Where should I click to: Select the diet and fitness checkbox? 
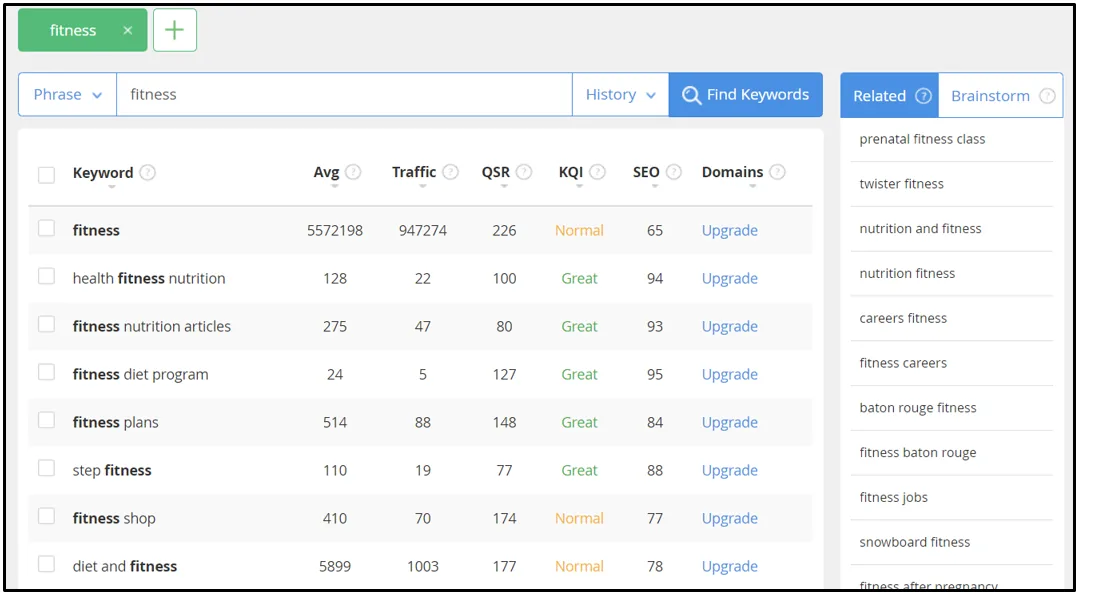46,564
